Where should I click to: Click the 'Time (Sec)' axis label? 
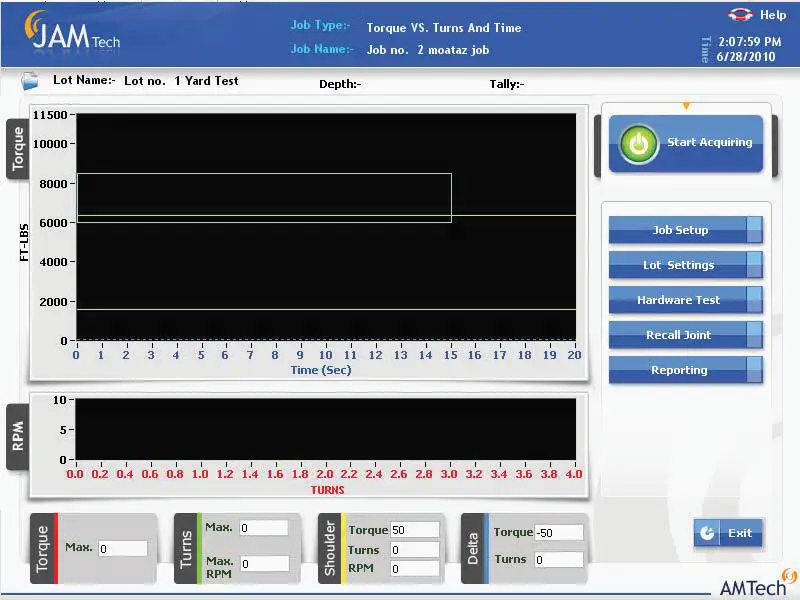(321, 370)
